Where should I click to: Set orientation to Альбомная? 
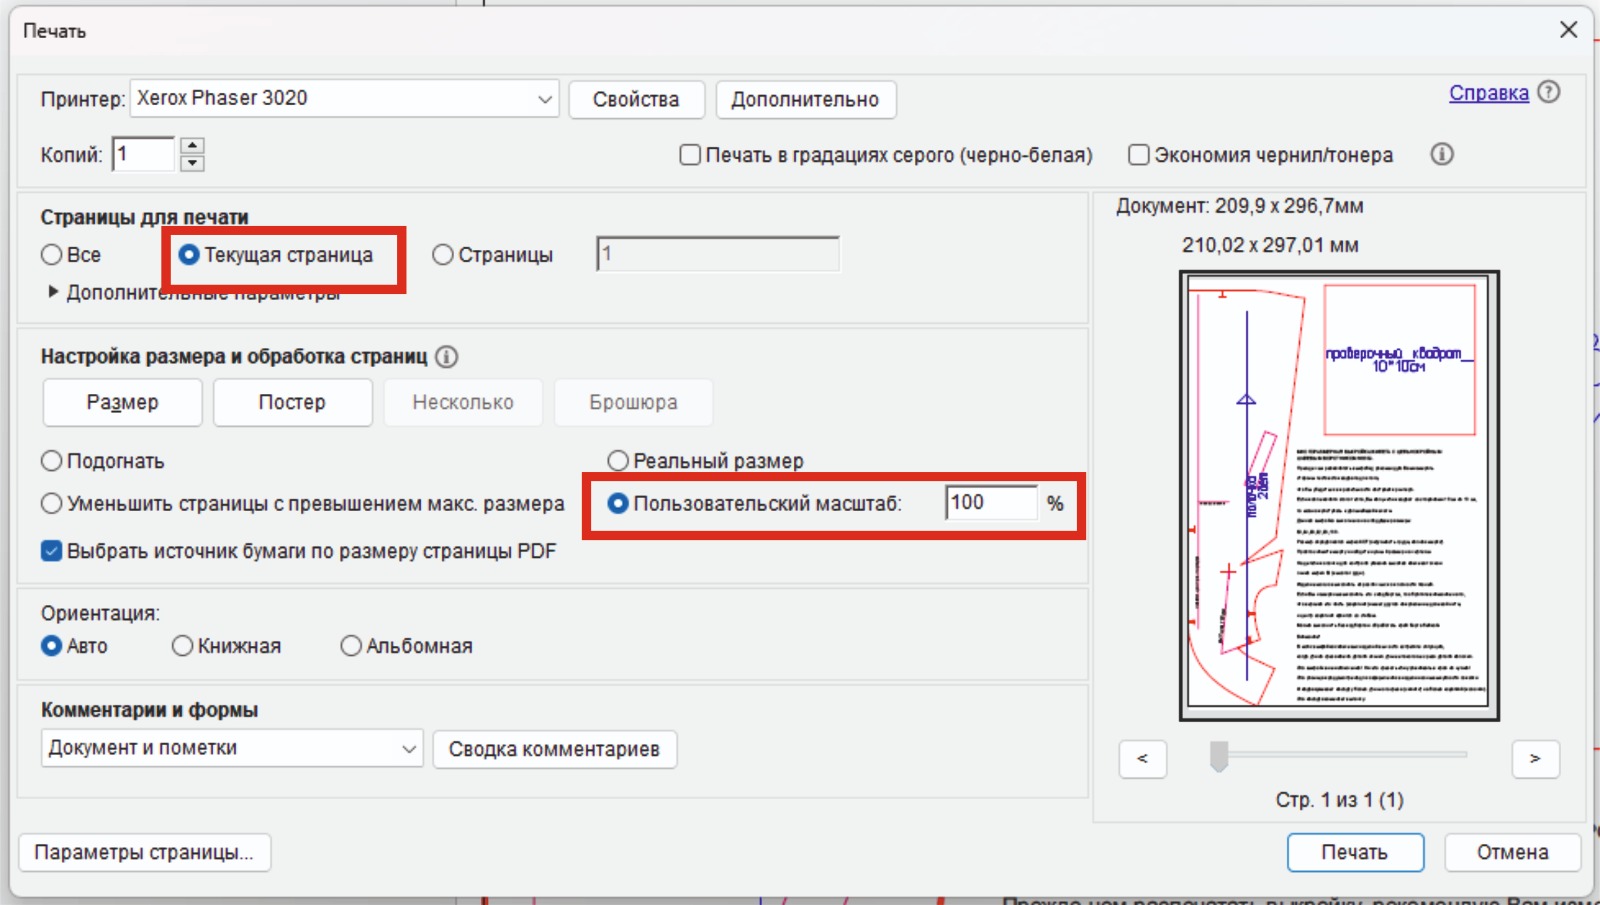click(x=351, y=646)
